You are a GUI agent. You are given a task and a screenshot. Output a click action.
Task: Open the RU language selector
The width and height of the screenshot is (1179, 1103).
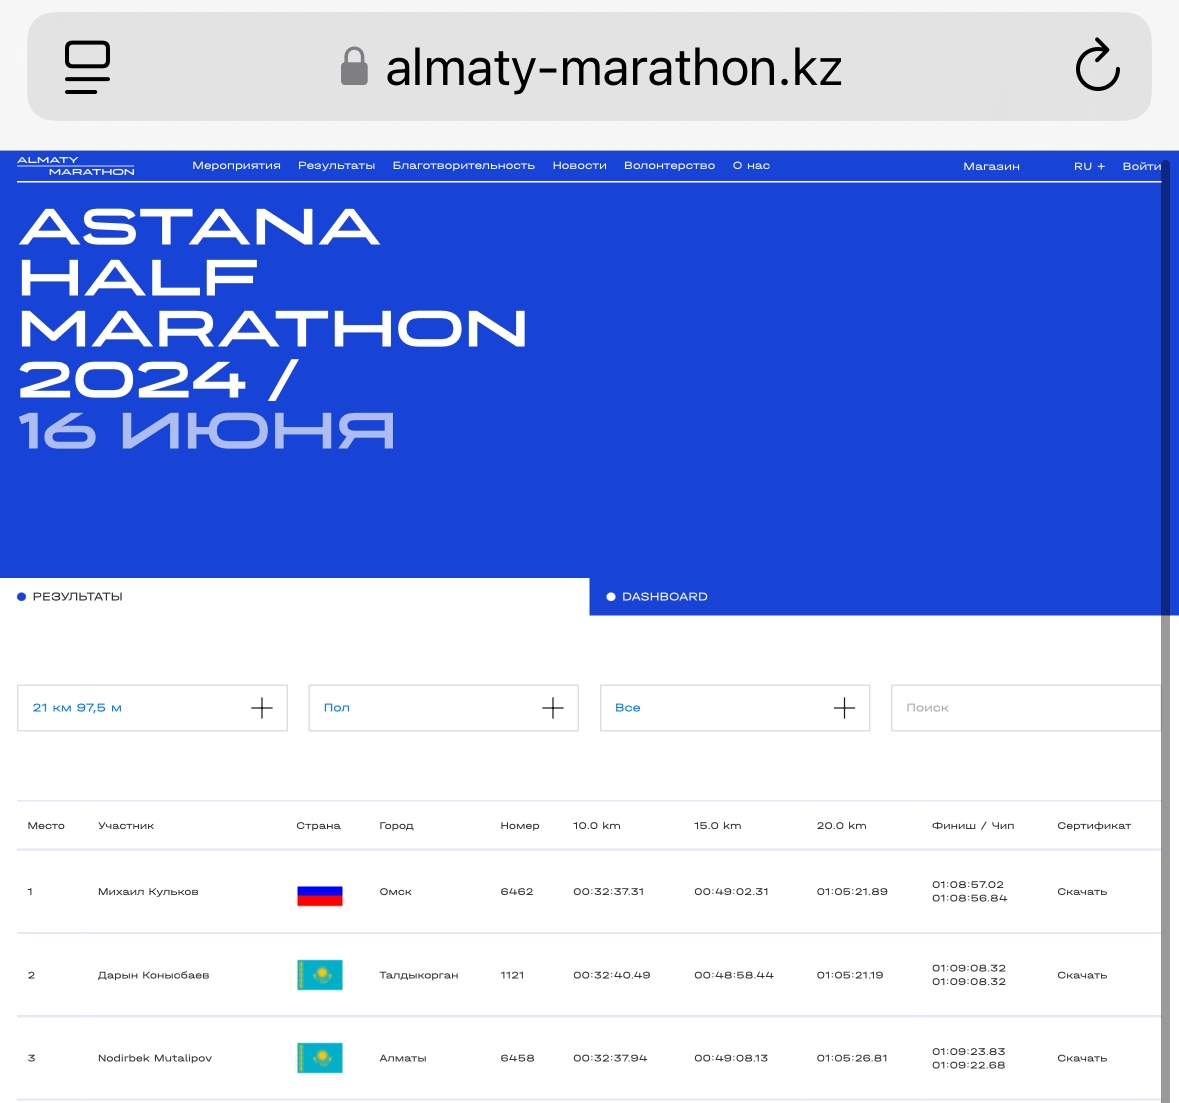1089,166
